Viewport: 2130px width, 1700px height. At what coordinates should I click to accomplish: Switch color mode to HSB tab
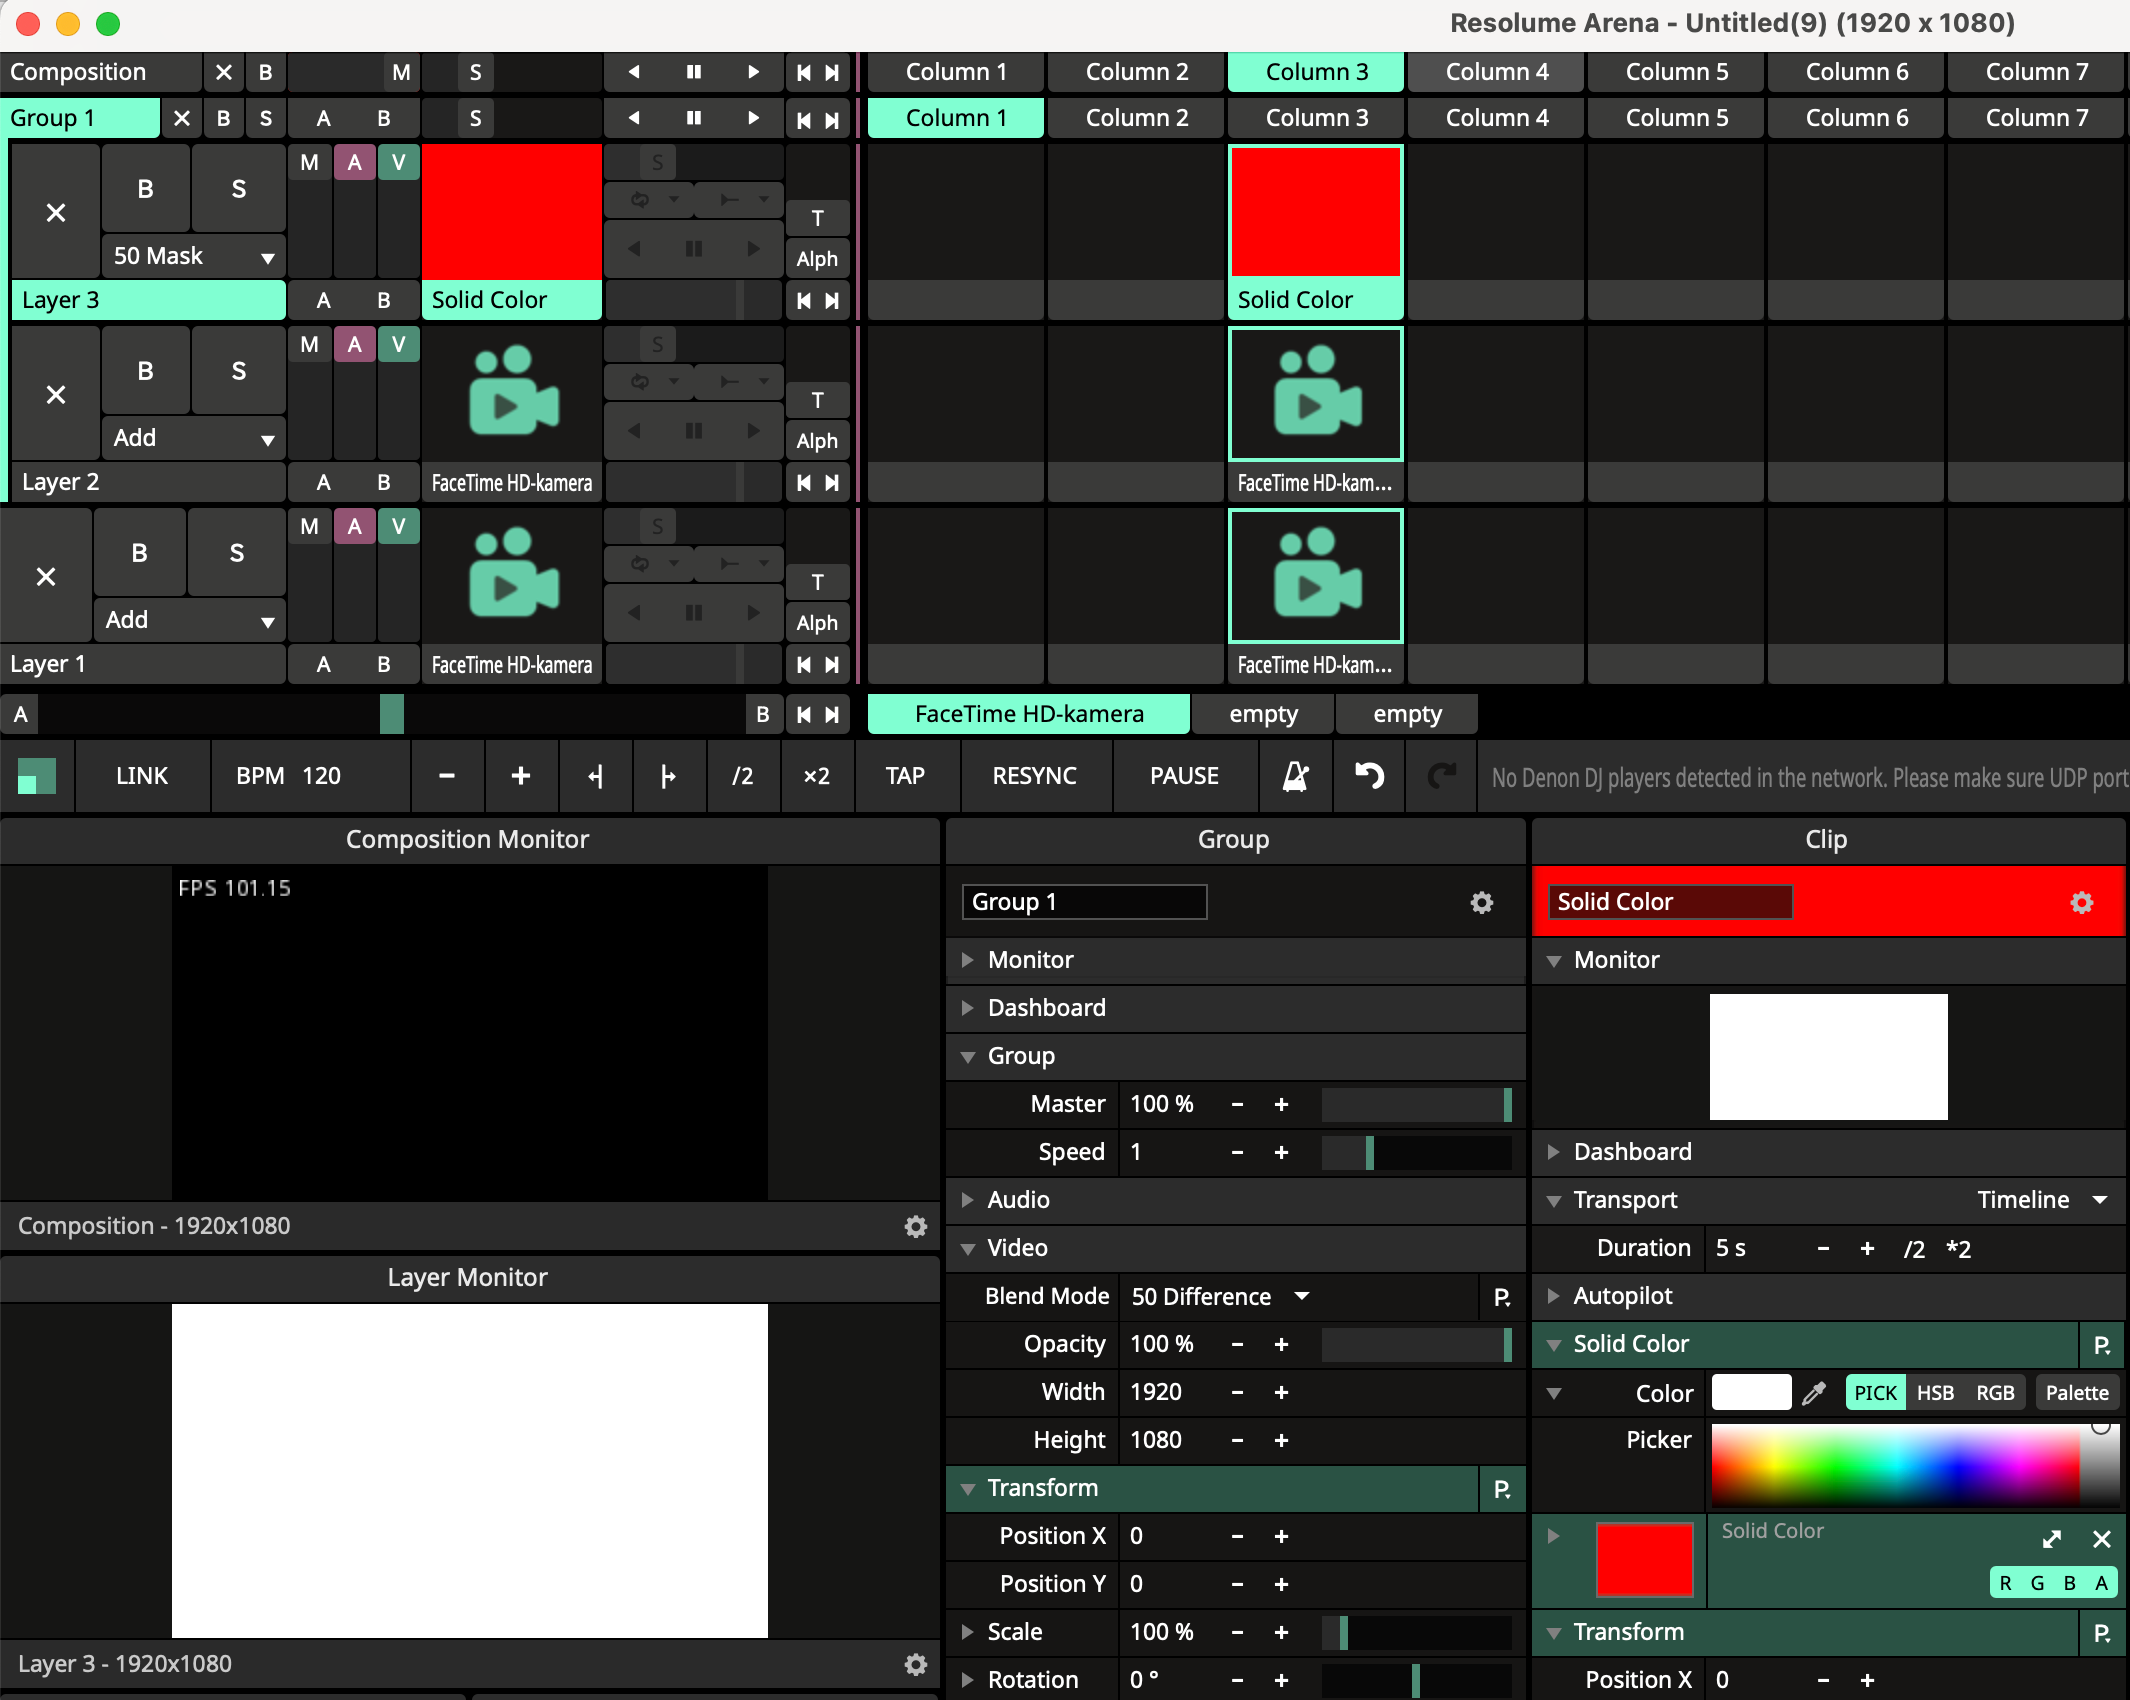click(x=1934, y=1393)
